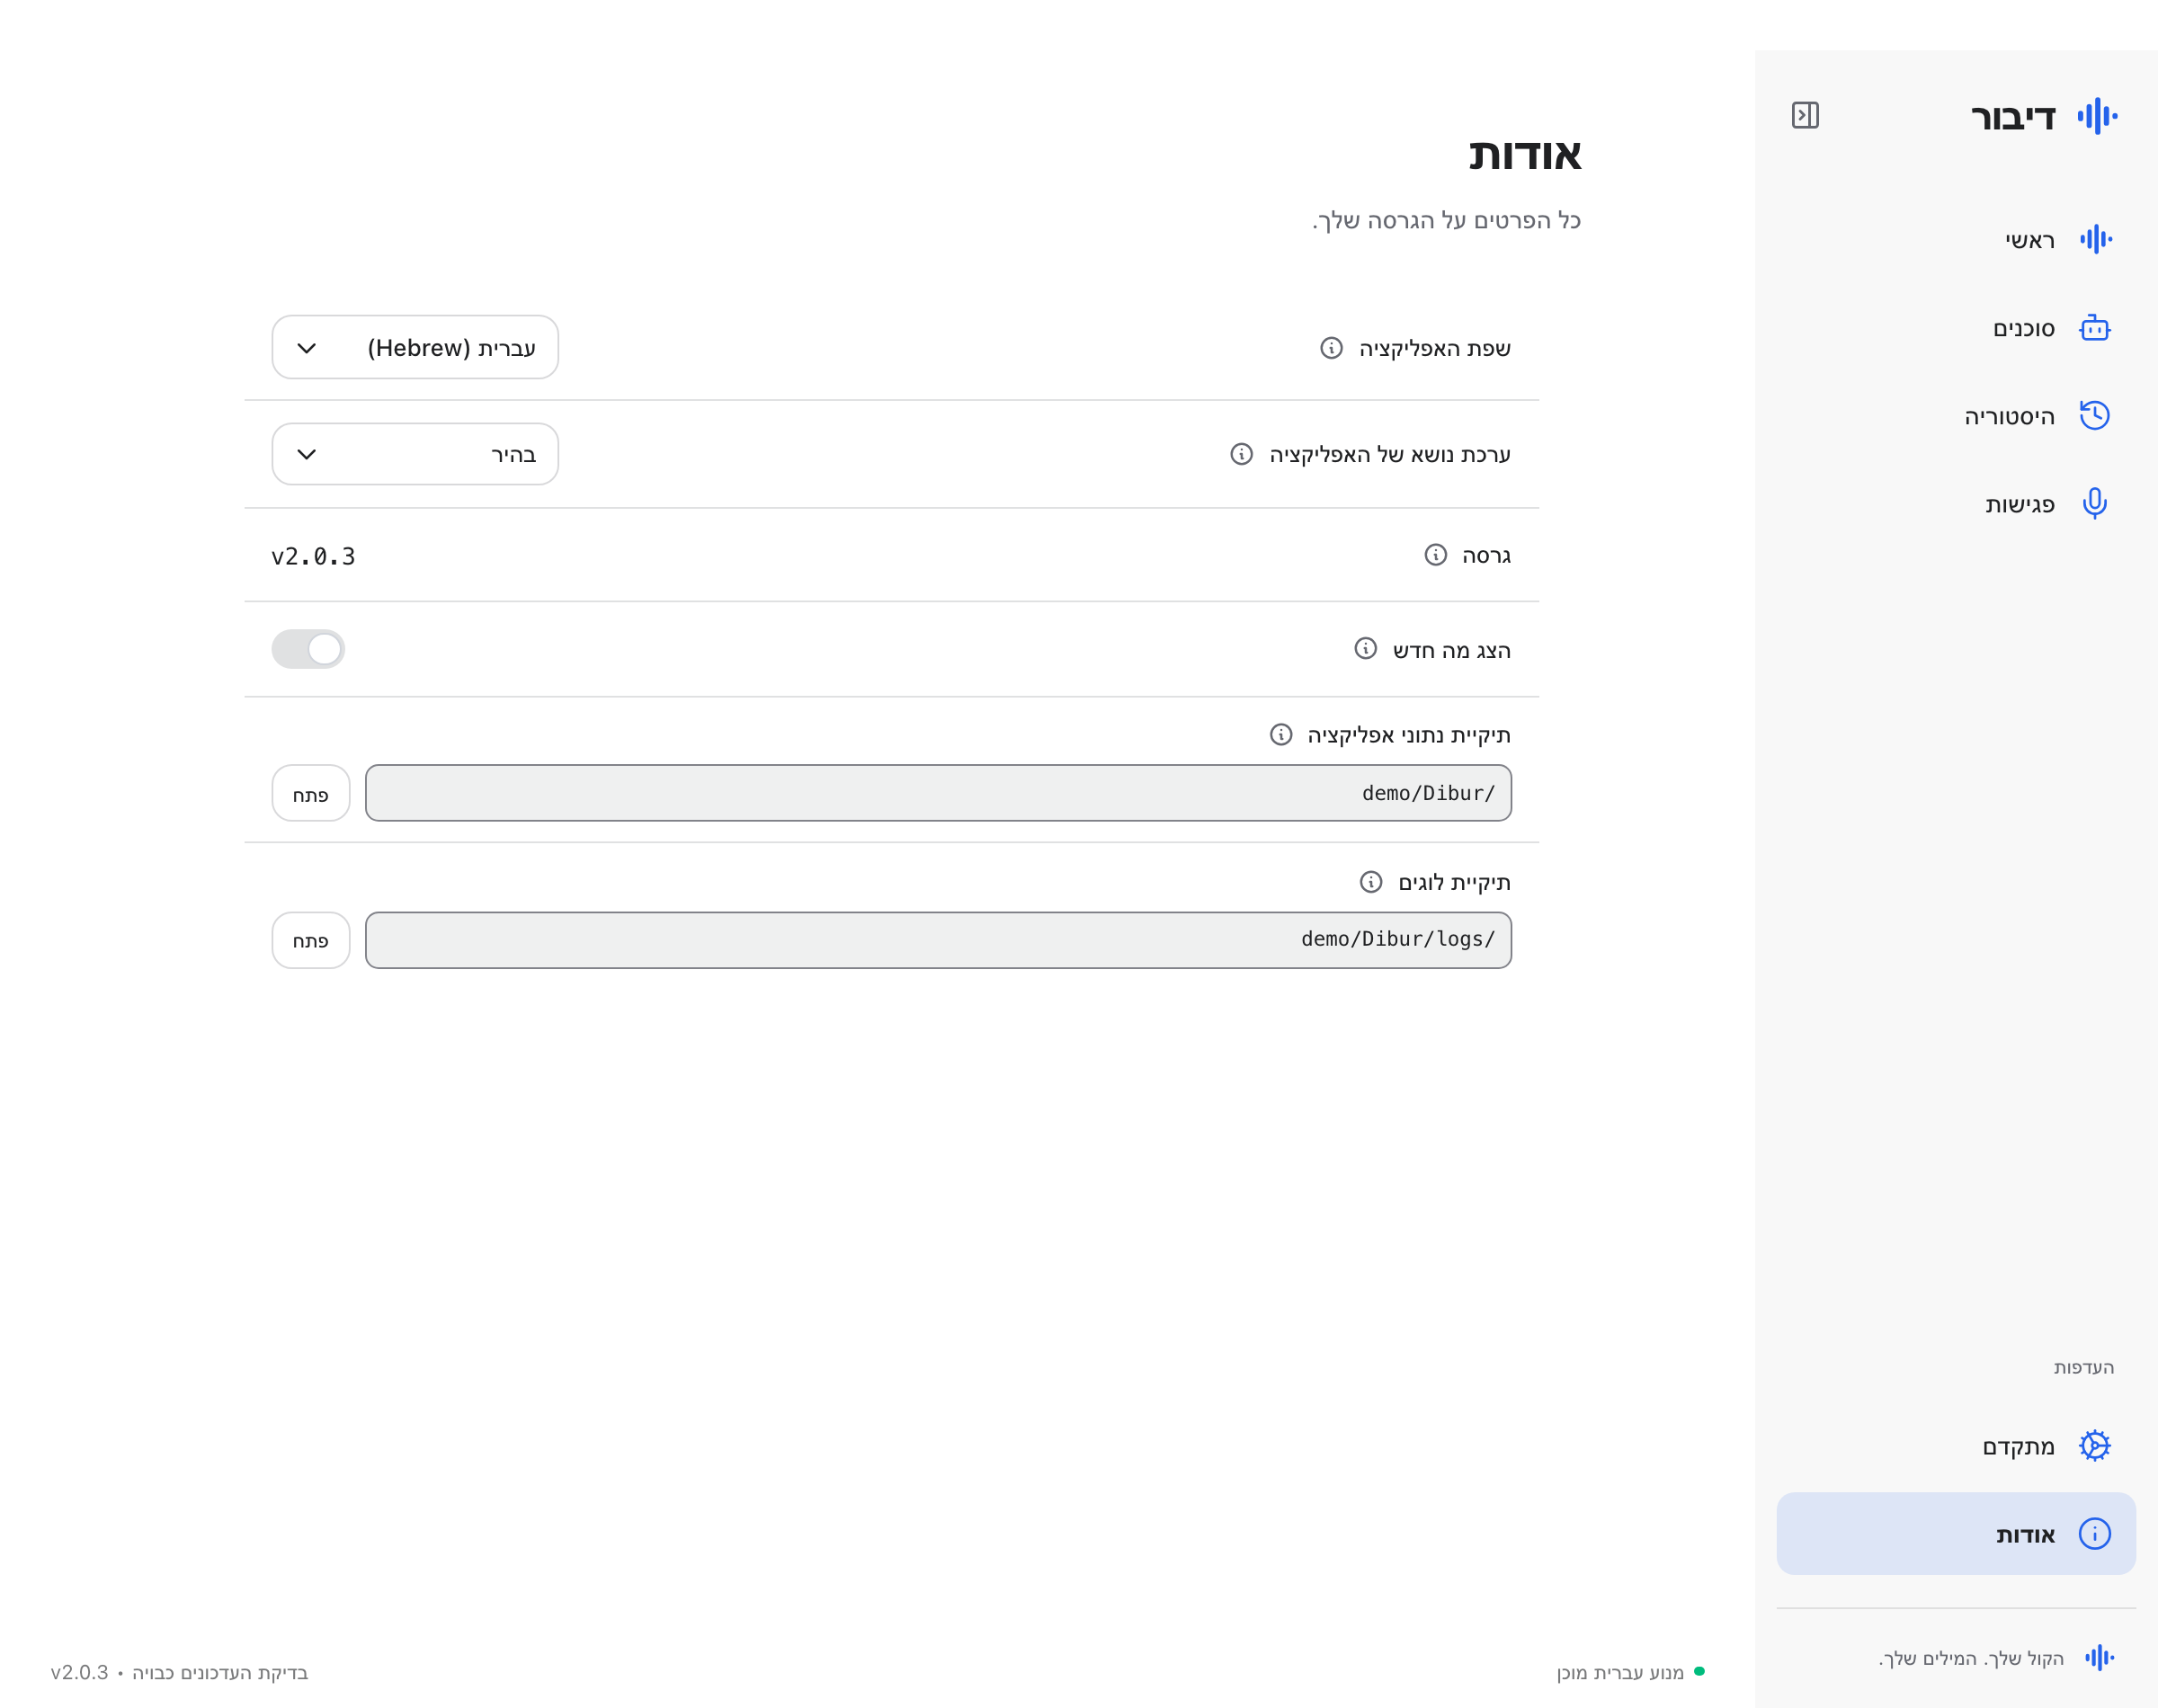This screenshot has height=1708, width=2158.
Task: Show info for ערכת נושא של האפליקציה
Action: point(1241,454)
